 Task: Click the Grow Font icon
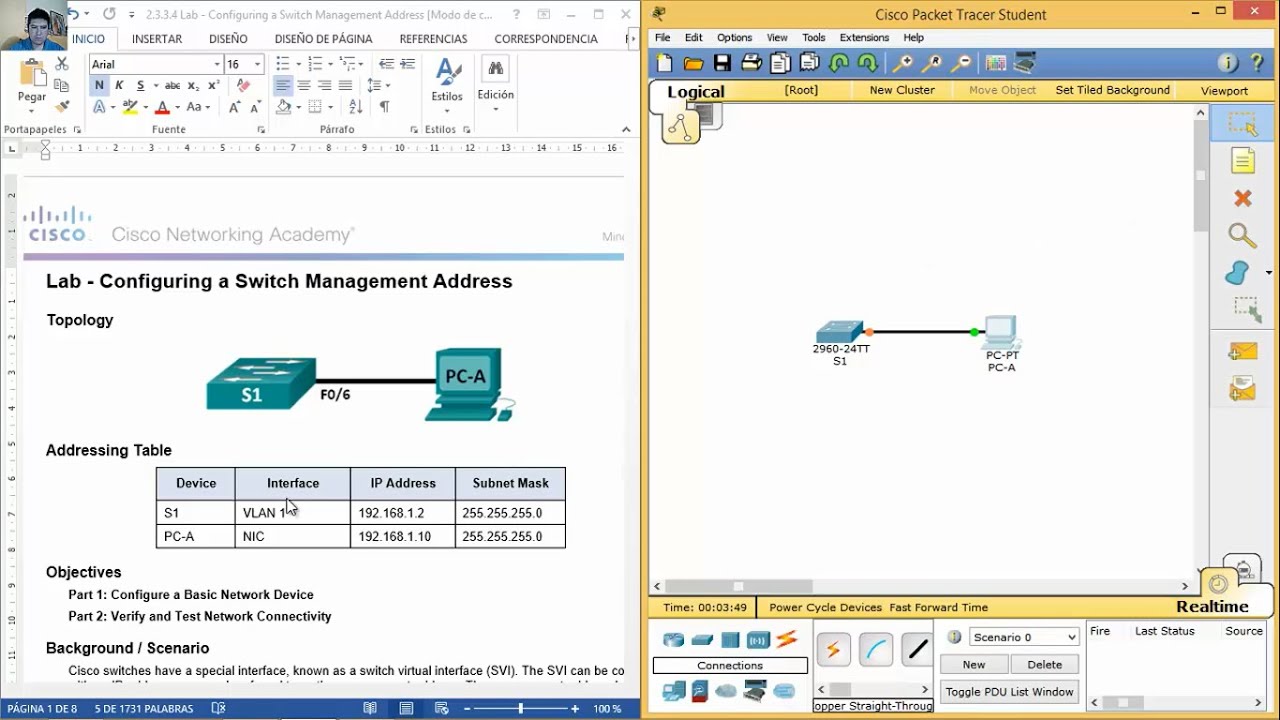click(235, 107)
